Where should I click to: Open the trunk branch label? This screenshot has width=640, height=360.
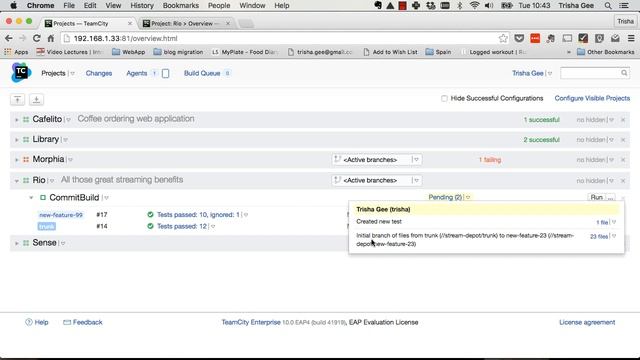(47, 226)
